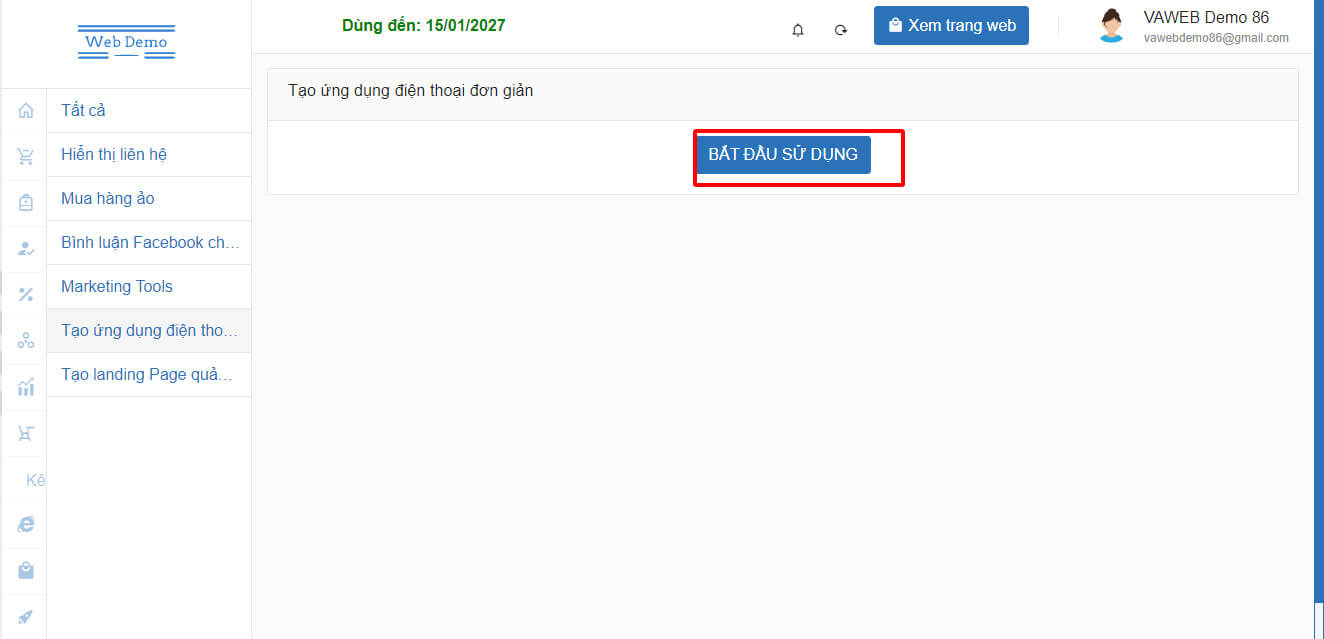Click the Internet Explorer 'e' sidebar icon
Image resolution: width=1324 pixels, height=639 pixels.
(26, 524)
